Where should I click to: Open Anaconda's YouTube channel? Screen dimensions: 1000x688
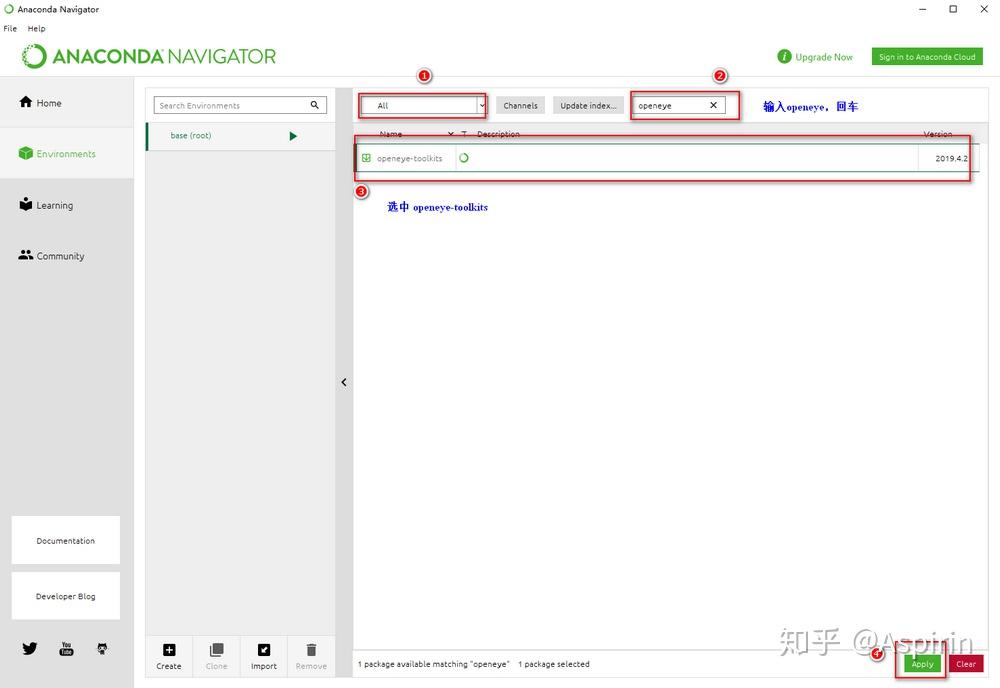click(65, 648)
